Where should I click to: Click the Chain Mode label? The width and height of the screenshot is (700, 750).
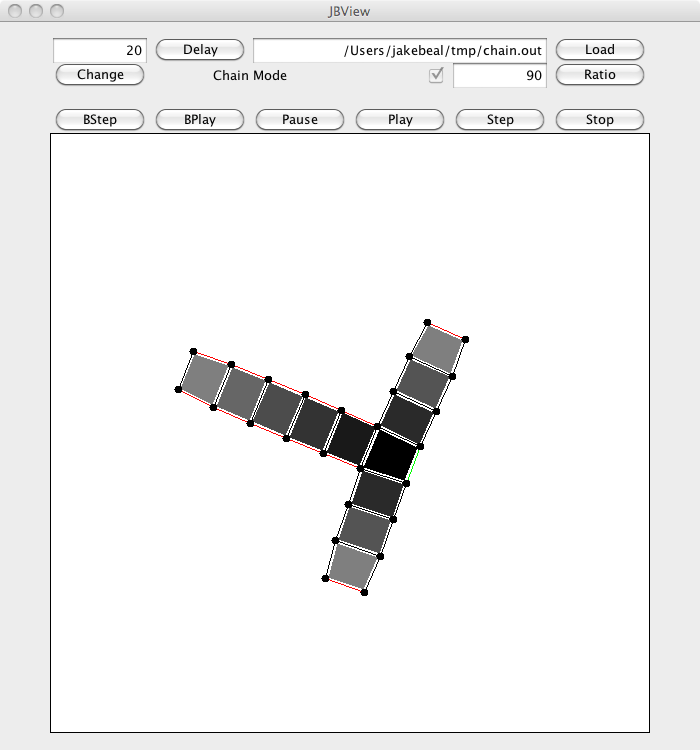tap(250, 76)
